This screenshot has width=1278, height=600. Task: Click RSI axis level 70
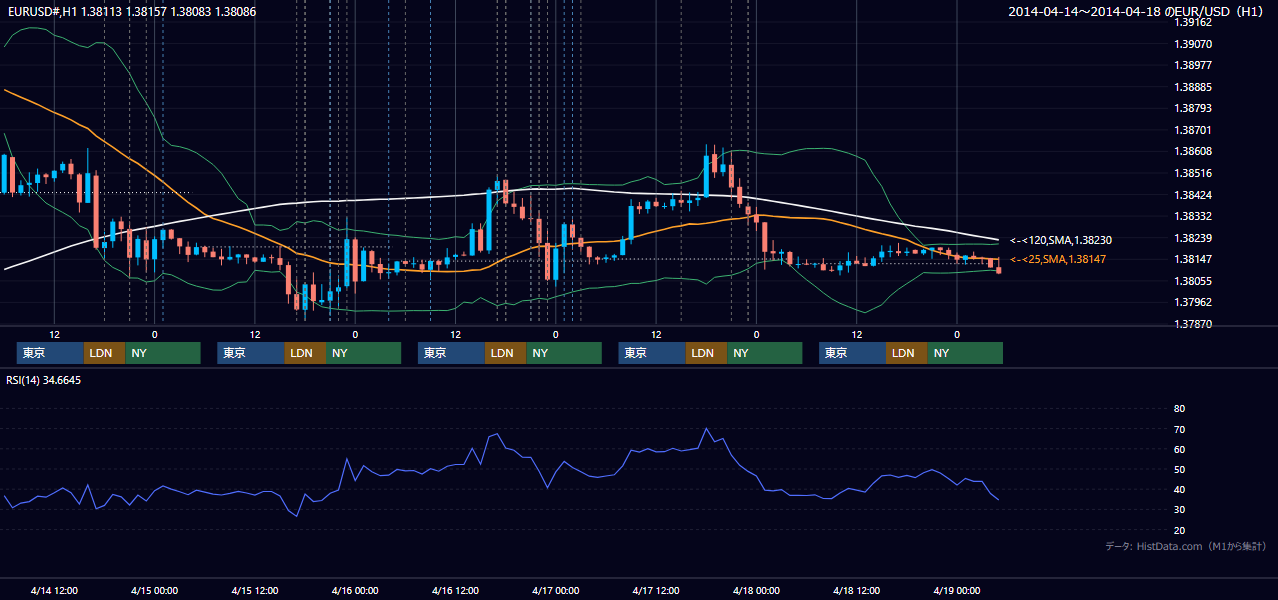(1179, 430)
